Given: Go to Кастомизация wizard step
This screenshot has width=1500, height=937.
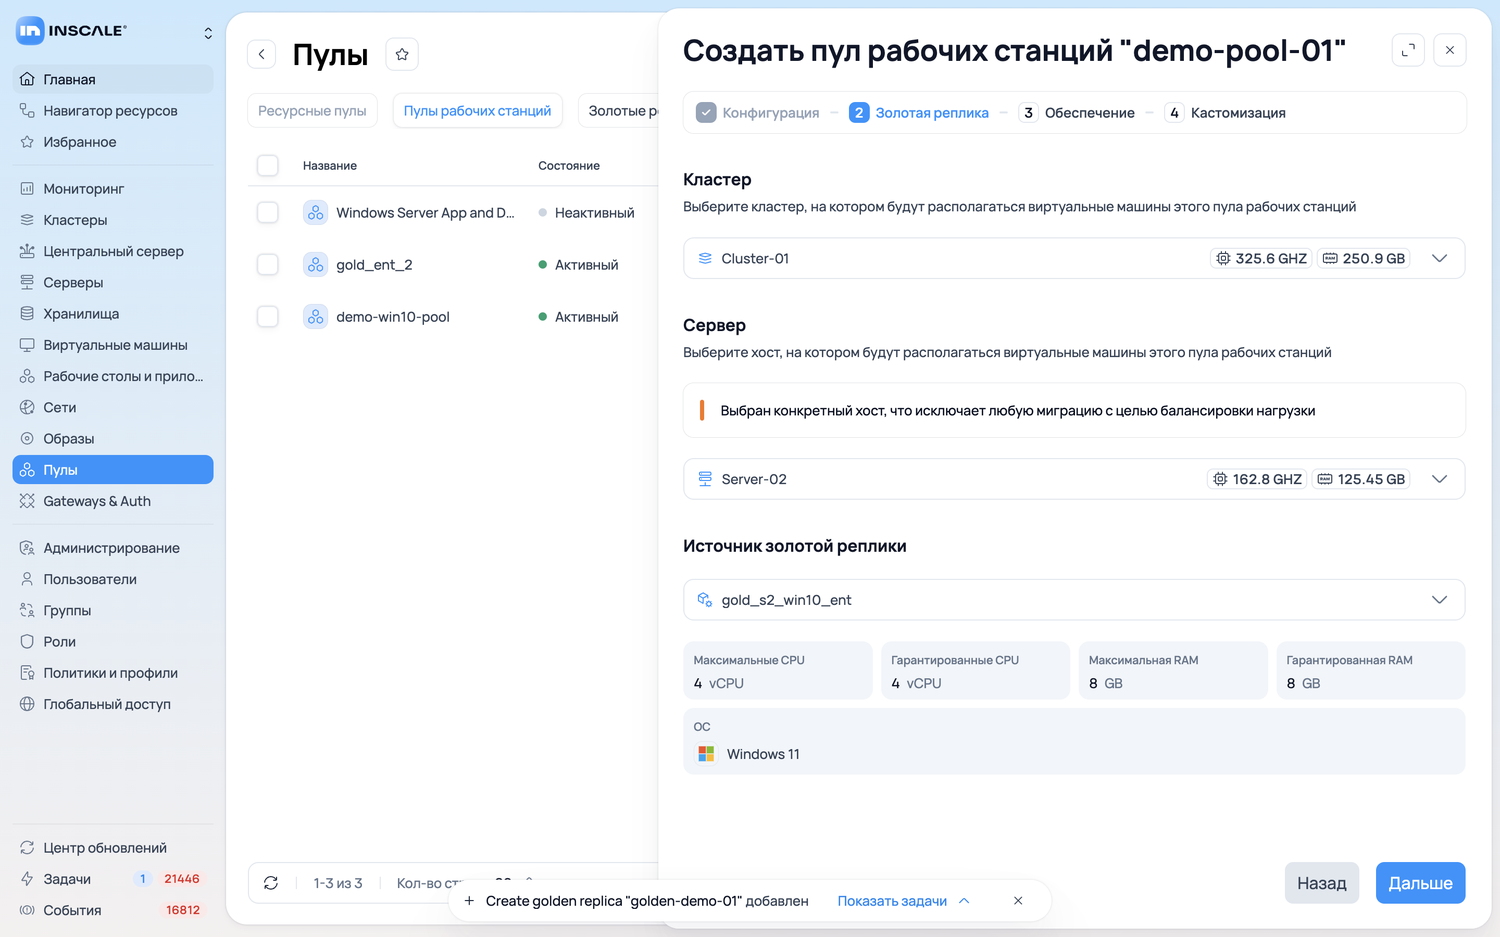Looking at the screenshot, I should [x=1225, y=113].
